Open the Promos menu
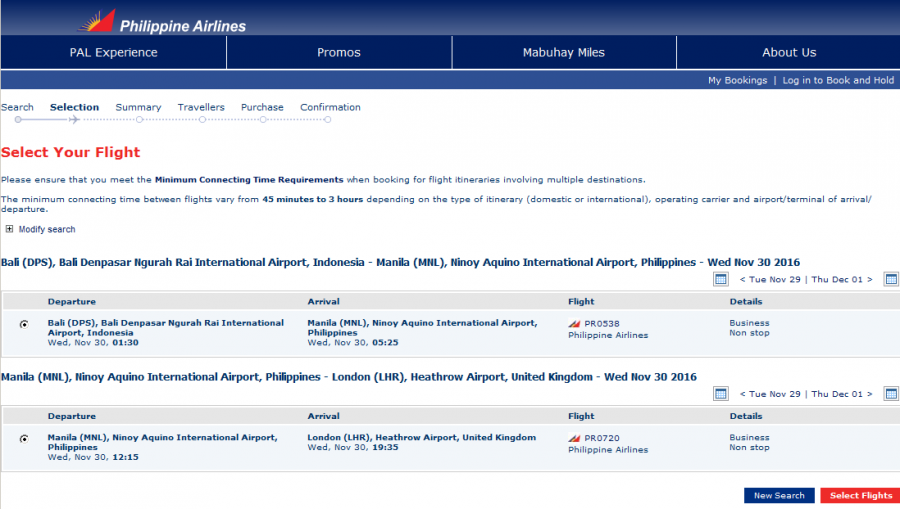Screen dimensions: 900x509 tap(339, 52)
